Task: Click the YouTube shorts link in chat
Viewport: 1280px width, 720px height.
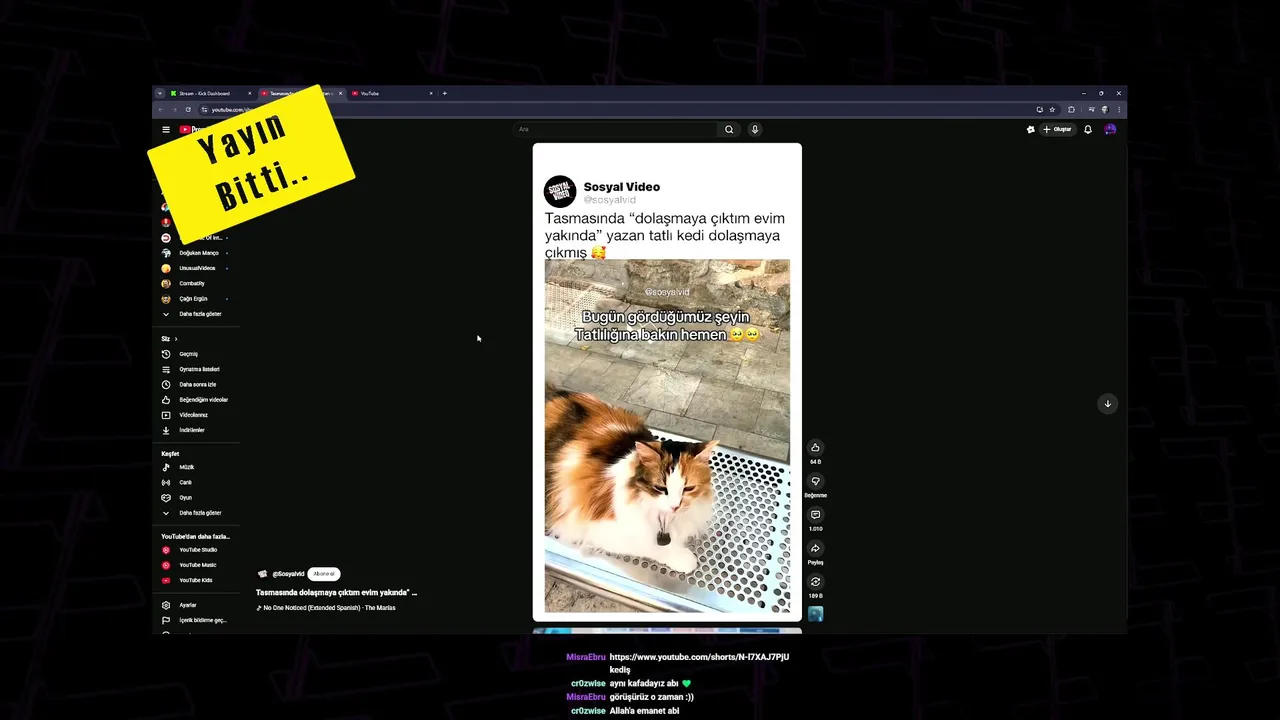Action: click(699, 657)
